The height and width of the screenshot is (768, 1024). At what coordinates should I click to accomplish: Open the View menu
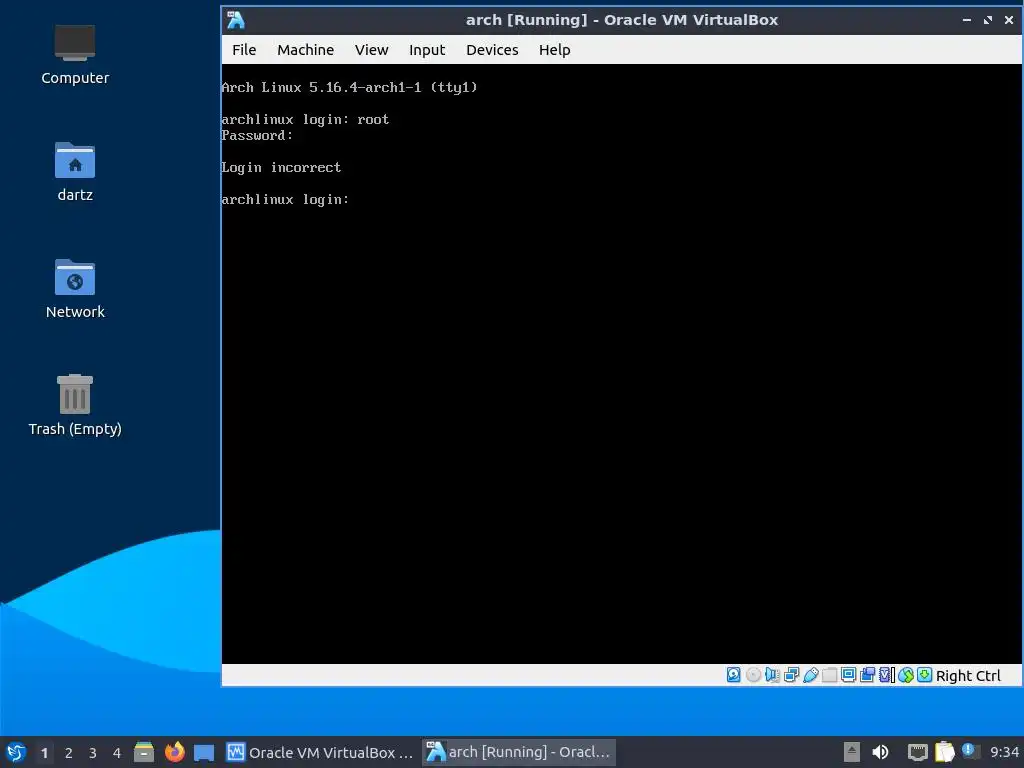click(x=372, y=50)
